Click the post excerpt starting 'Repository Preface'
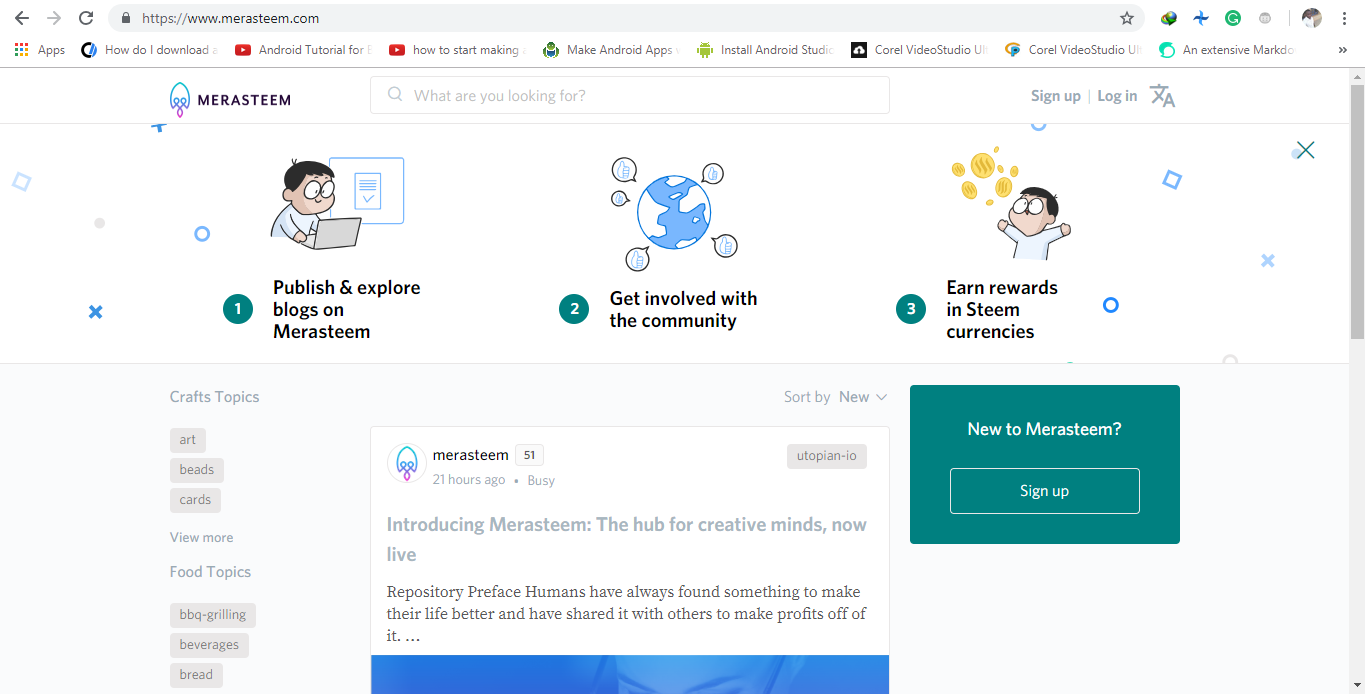 click(x=627, y=614)
